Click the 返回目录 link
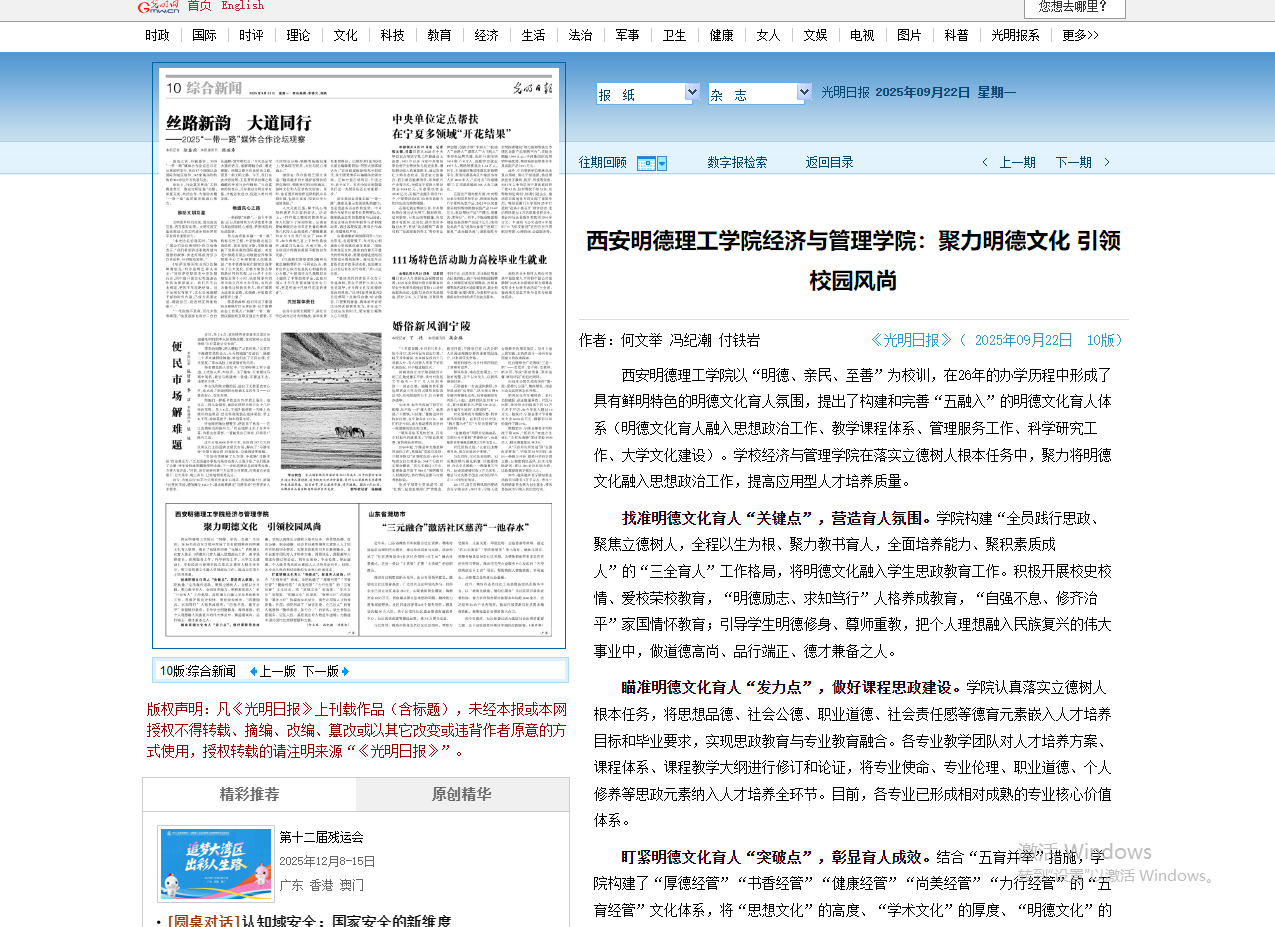1275x927 pixels. (x=829, y=162)
